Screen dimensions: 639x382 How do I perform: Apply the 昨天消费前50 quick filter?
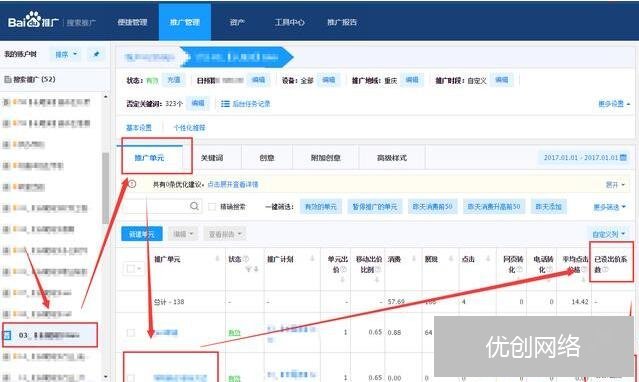click(432, 207)
